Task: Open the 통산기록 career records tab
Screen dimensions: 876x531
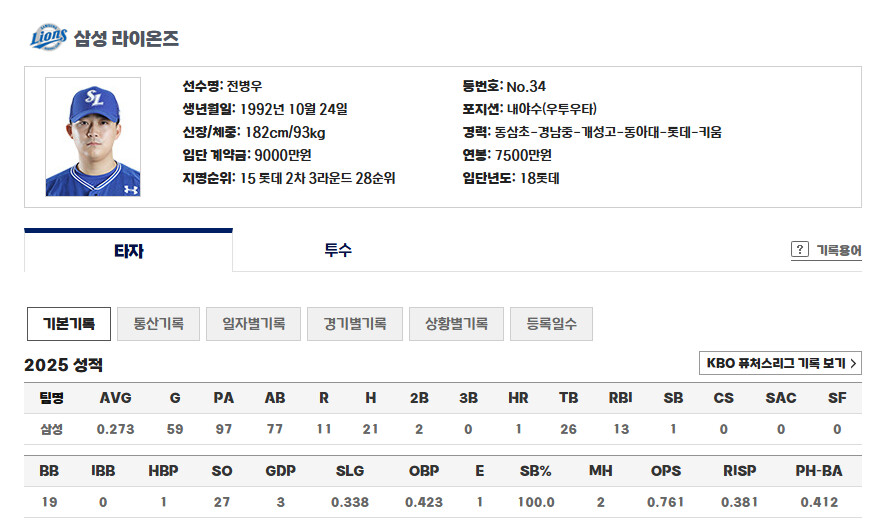Action: pyautogui.click(x=159, y=324)
